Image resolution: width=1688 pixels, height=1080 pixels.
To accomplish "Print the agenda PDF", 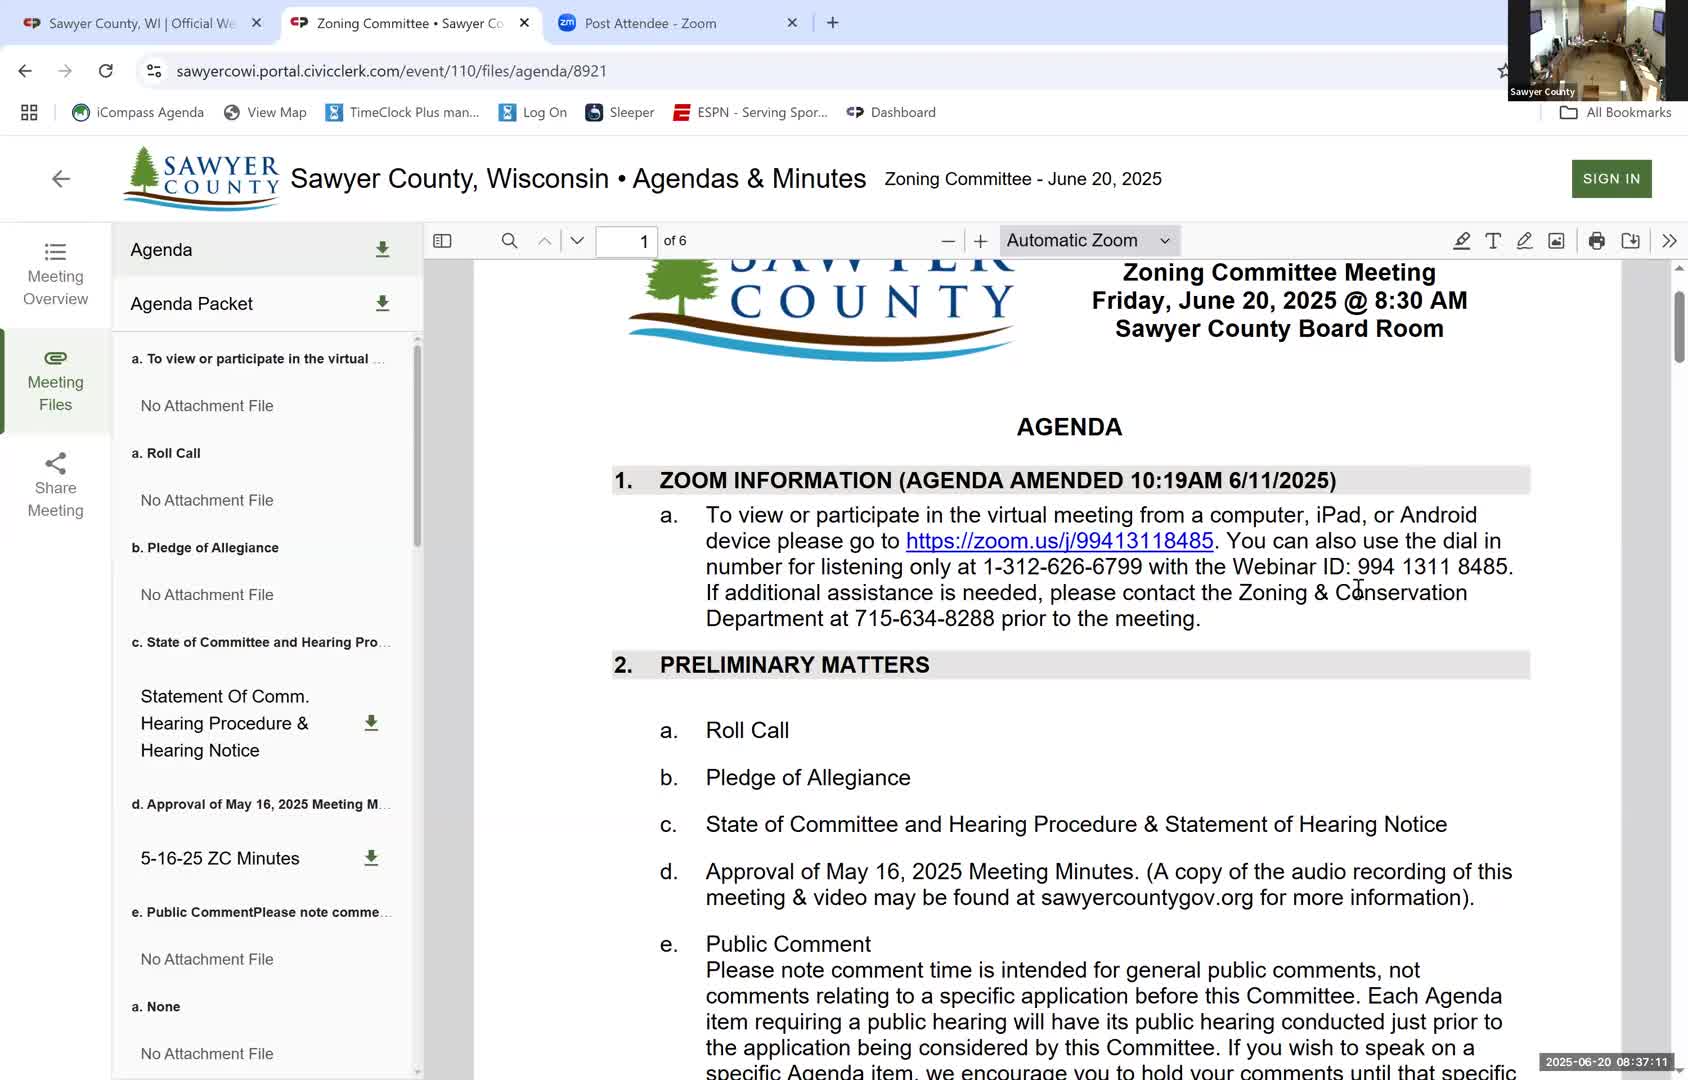I will point(1597,241).
